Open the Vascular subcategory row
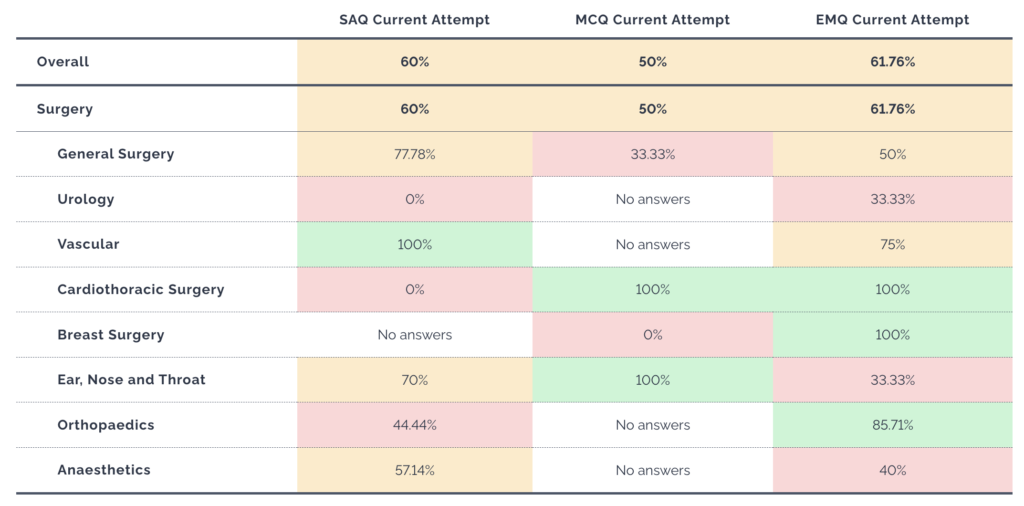 click(x=88, y=244)
